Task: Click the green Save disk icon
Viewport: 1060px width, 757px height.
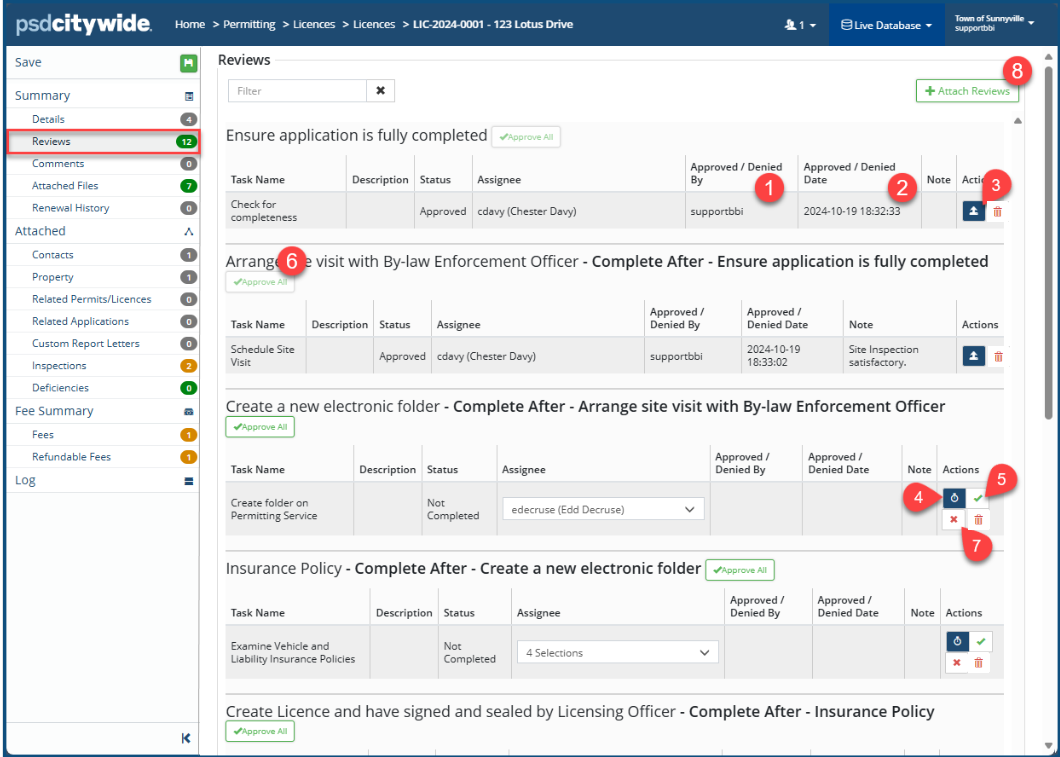Action: point(188,63)
